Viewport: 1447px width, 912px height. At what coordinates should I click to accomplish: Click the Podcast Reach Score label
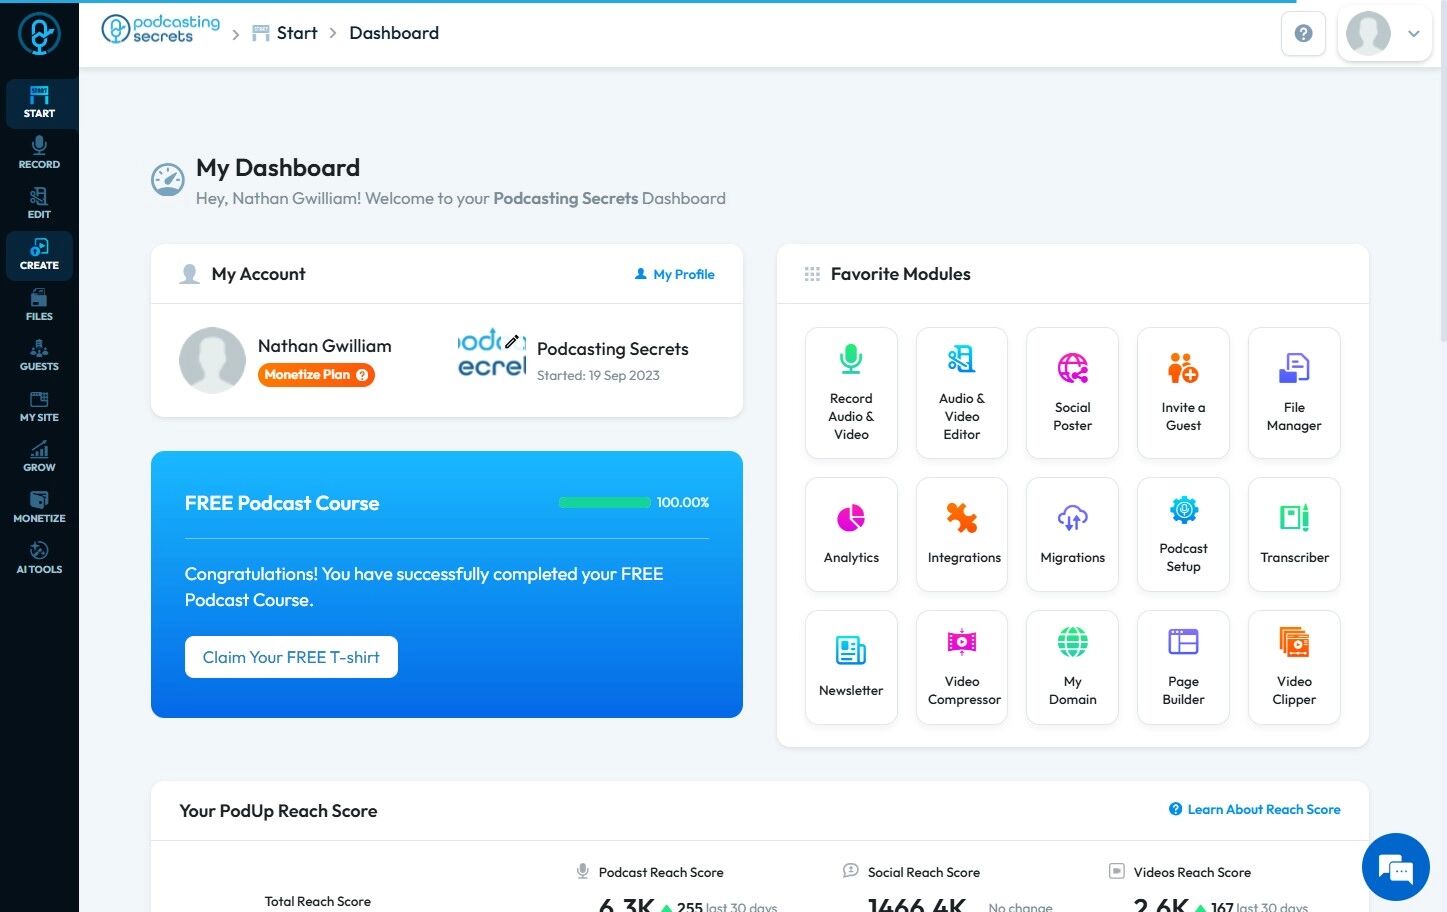661,872
